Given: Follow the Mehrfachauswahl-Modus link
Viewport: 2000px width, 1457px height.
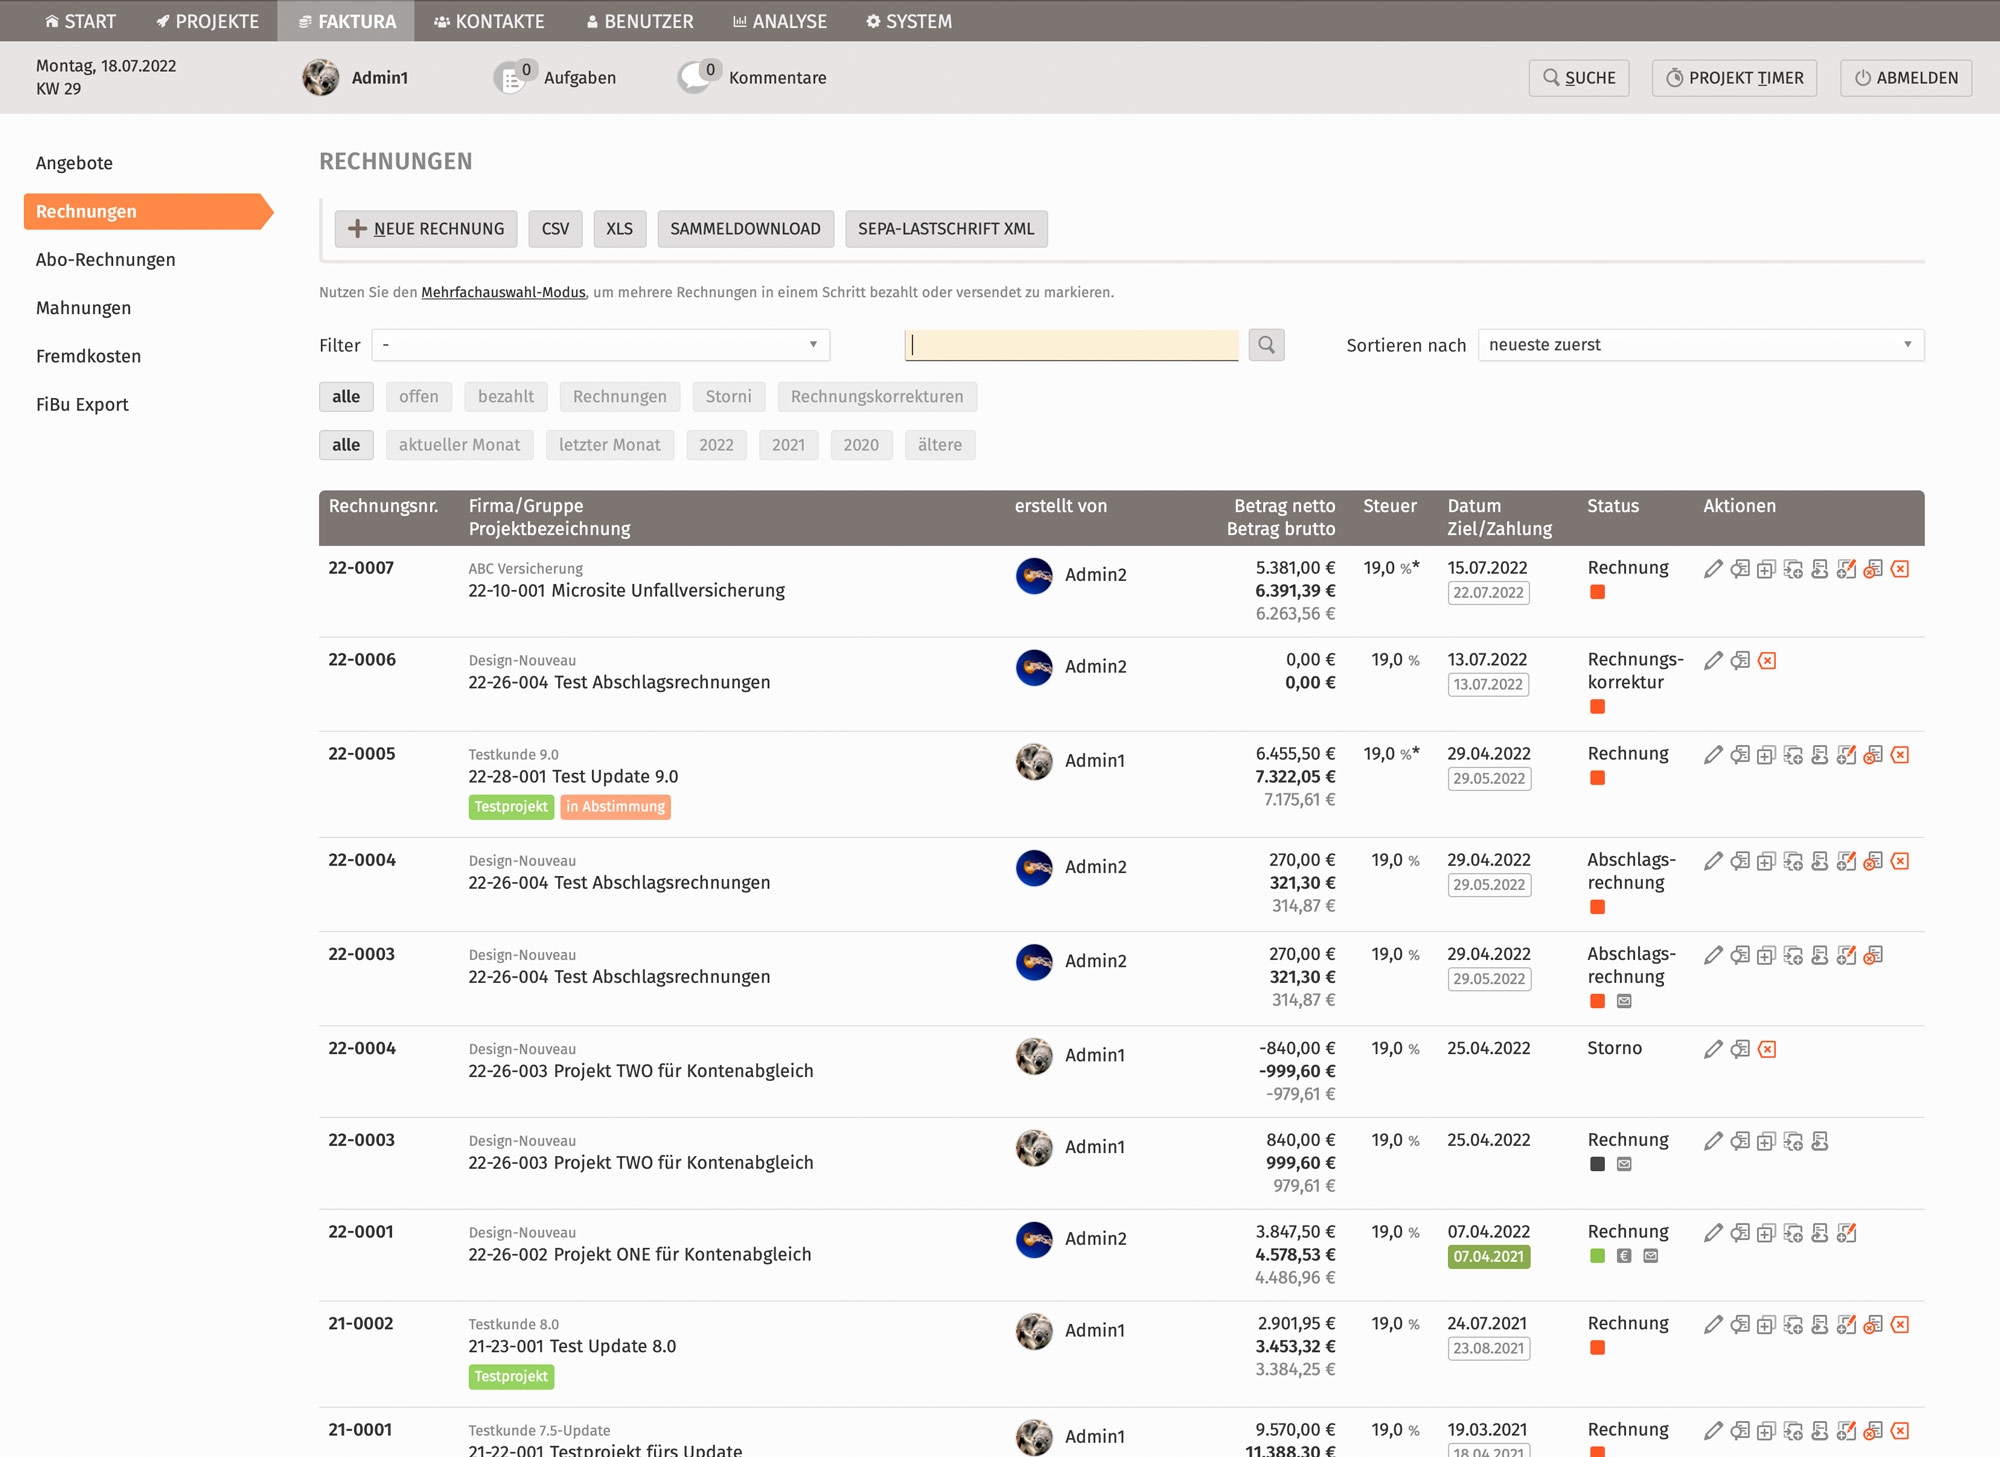Looking at the screenshot, I should point(503,293).
